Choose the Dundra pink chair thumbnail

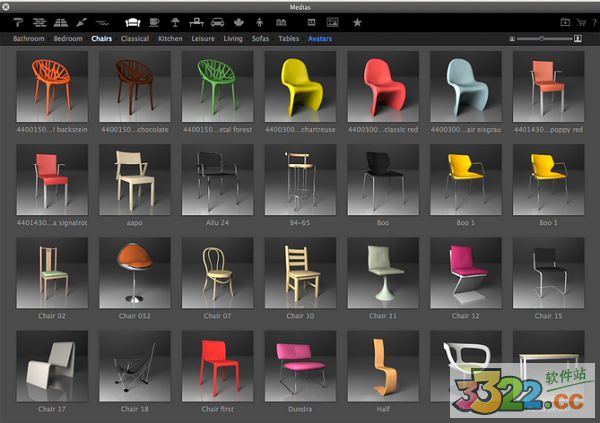(295, 365)
